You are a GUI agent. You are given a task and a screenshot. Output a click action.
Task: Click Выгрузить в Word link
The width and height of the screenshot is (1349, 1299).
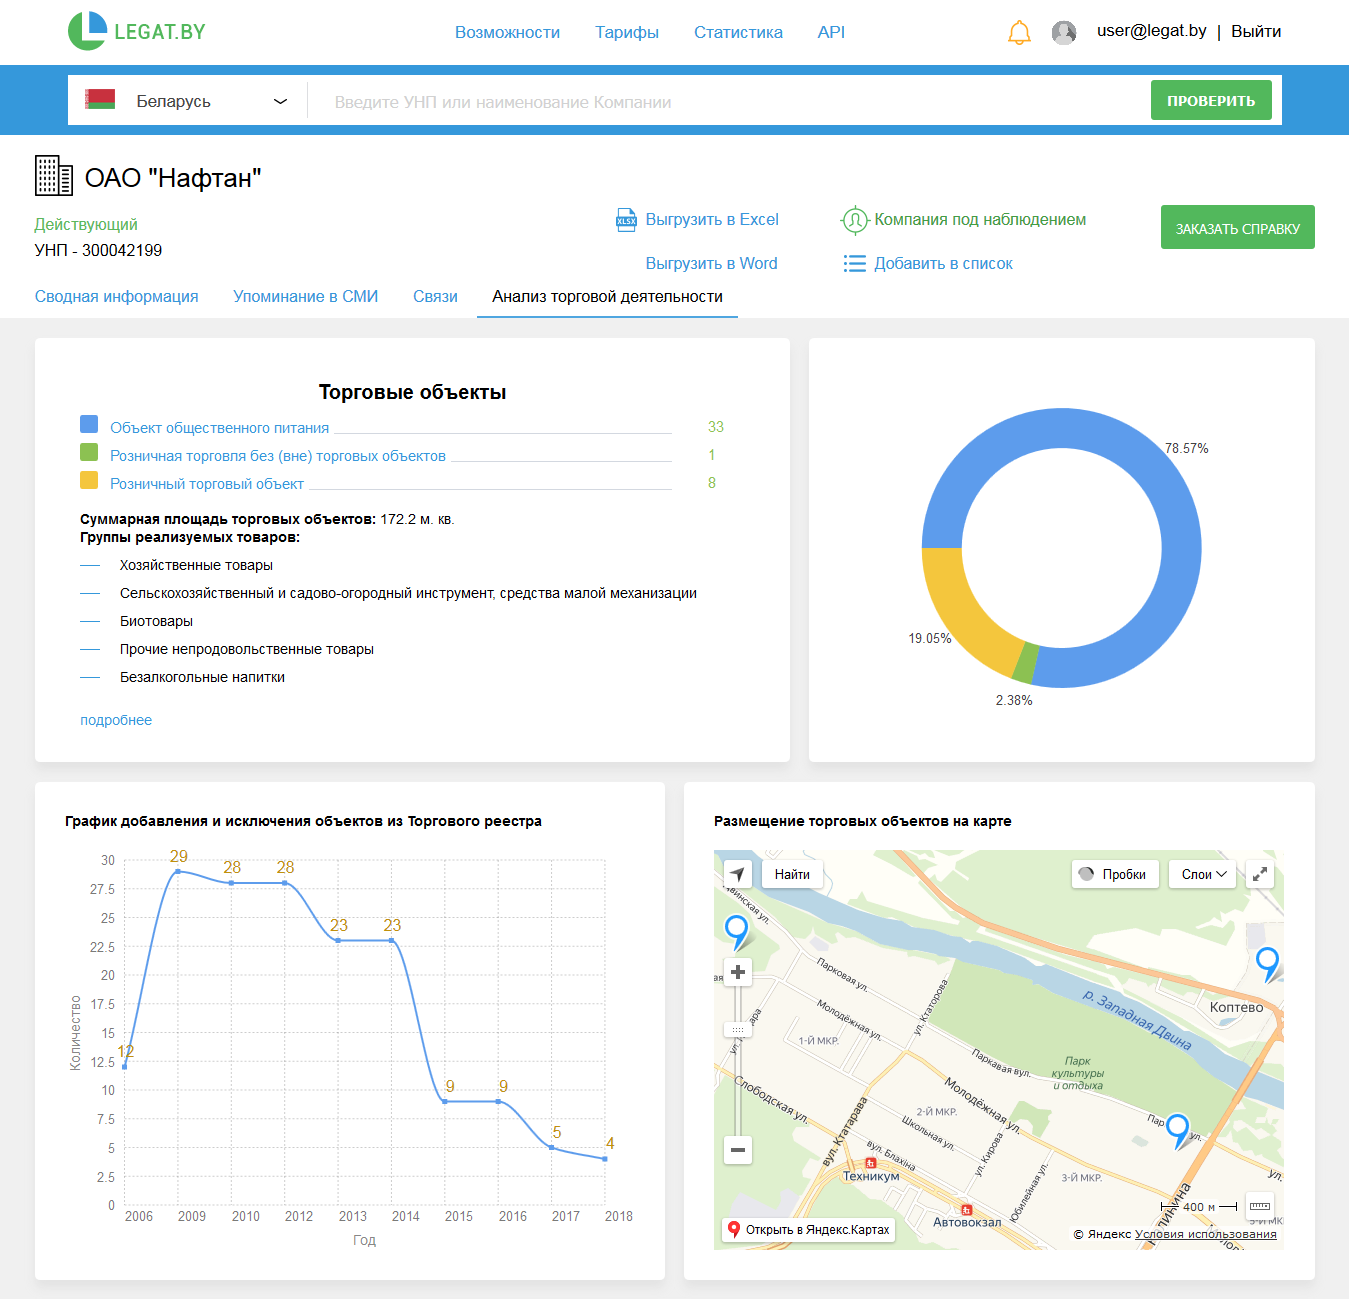[711, 264]
